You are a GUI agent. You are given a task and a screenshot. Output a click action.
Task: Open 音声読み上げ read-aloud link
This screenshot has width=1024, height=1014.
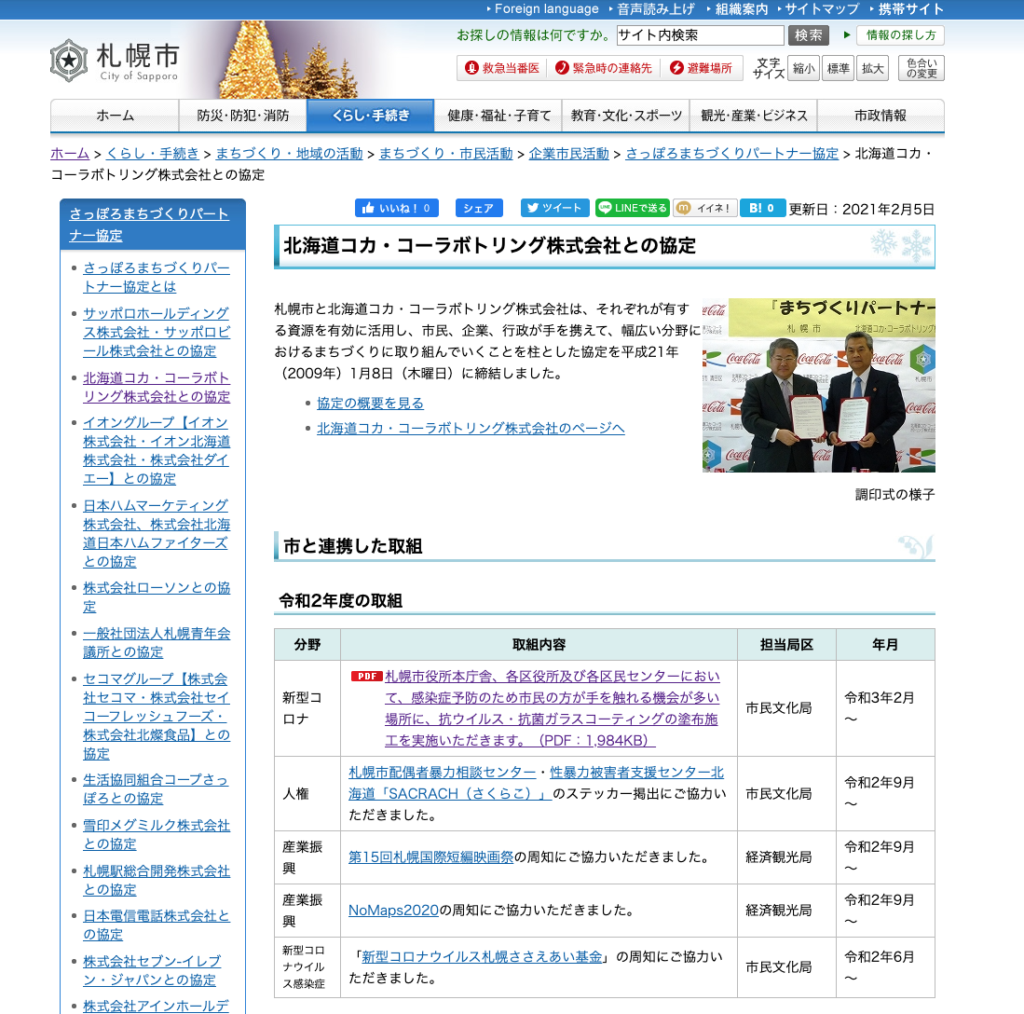click(656, 9)
